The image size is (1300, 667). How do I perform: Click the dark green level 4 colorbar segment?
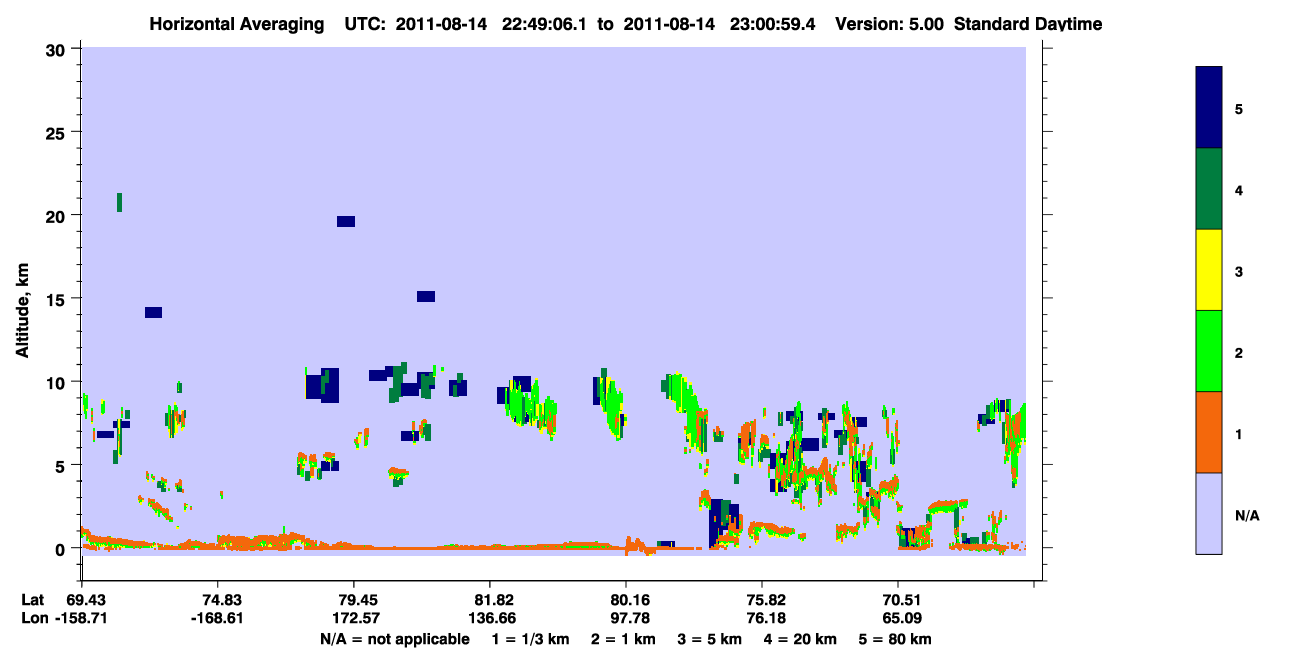click(x=1209, y=189)
